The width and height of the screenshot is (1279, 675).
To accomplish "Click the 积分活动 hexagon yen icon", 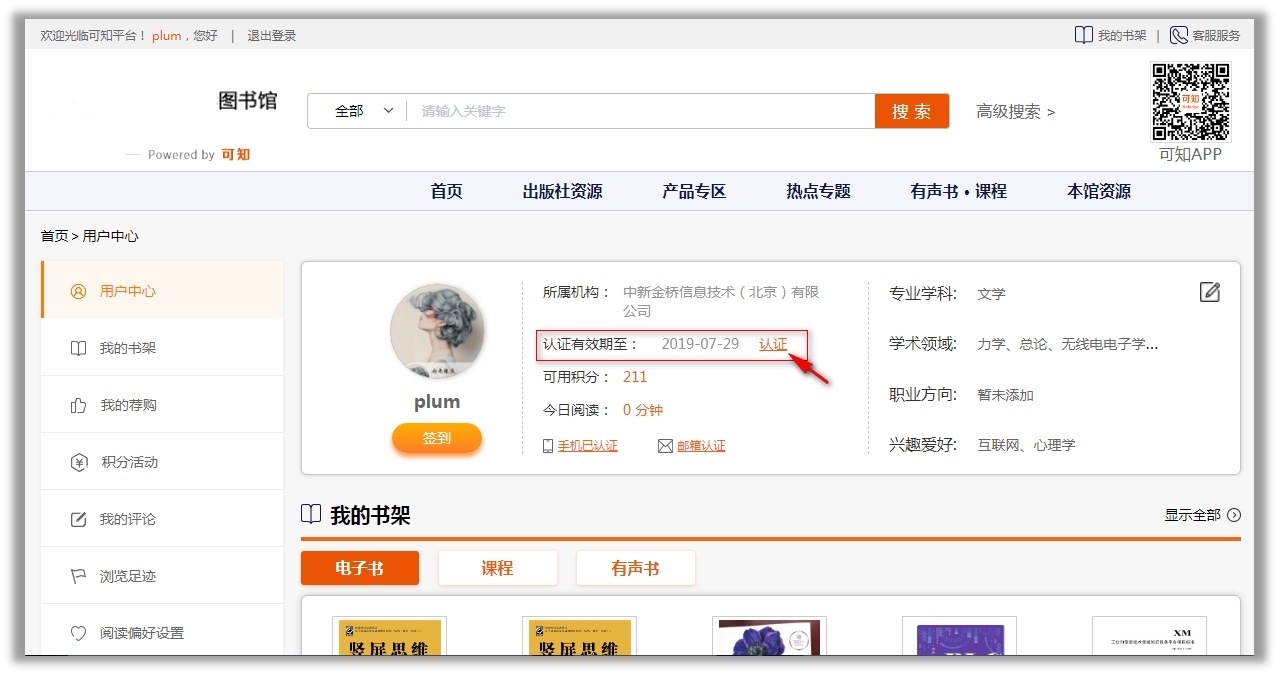I will coord(79,462).
